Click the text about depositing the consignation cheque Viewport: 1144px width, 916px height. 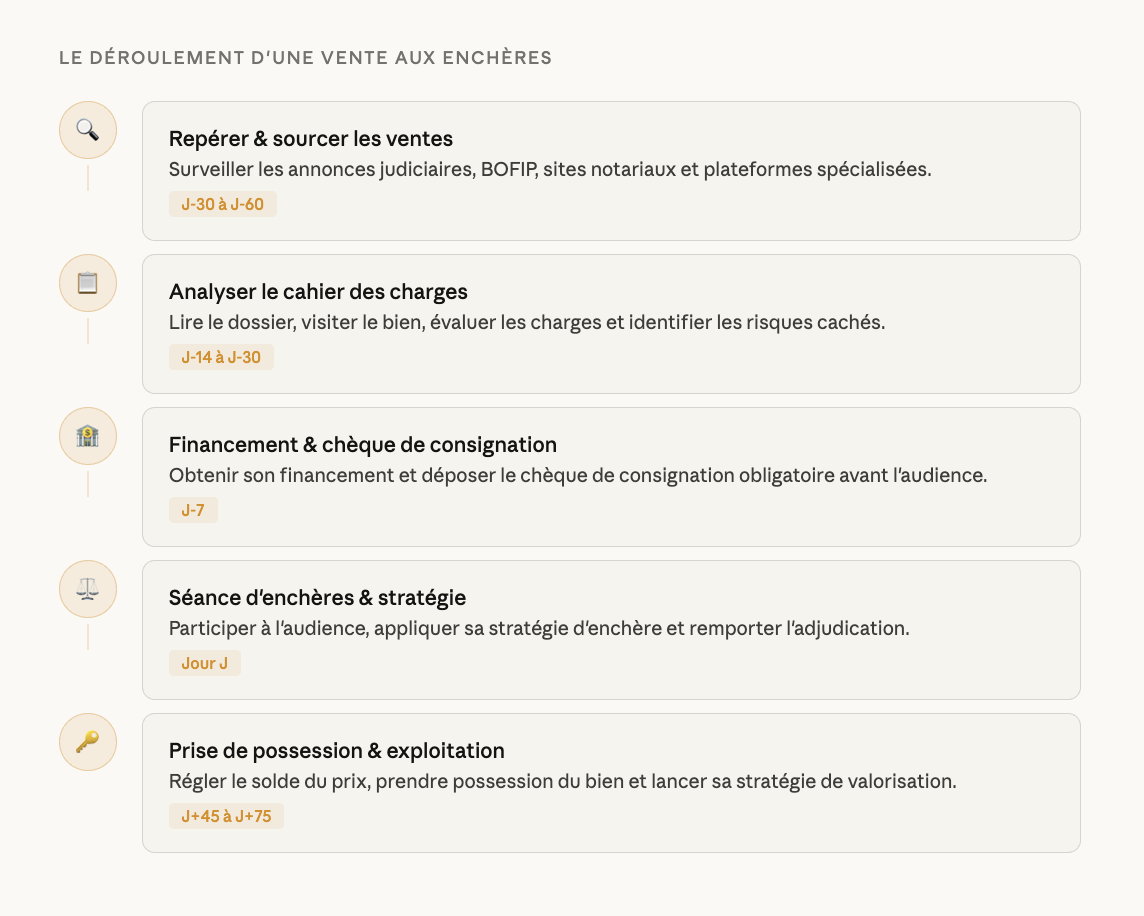tap(578, 475)
